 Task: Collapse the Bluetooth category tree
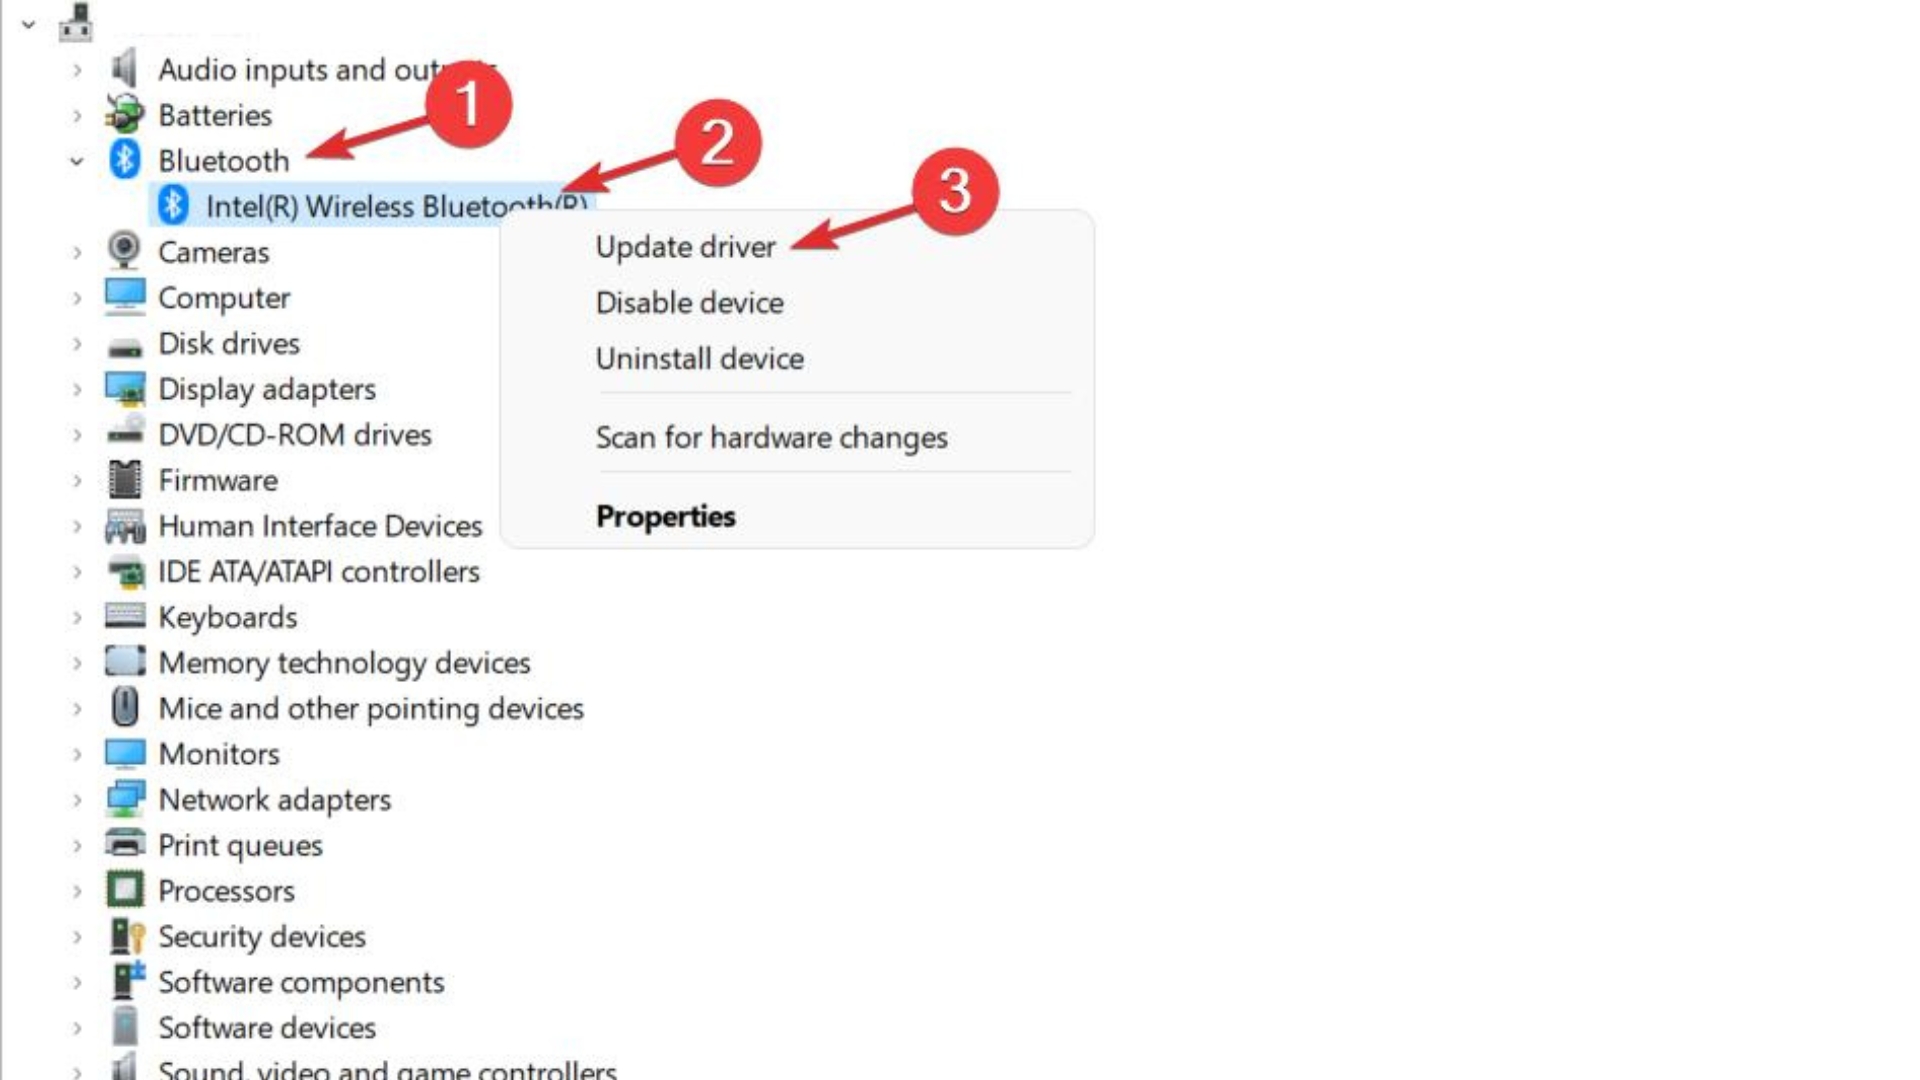click(74, 161)
